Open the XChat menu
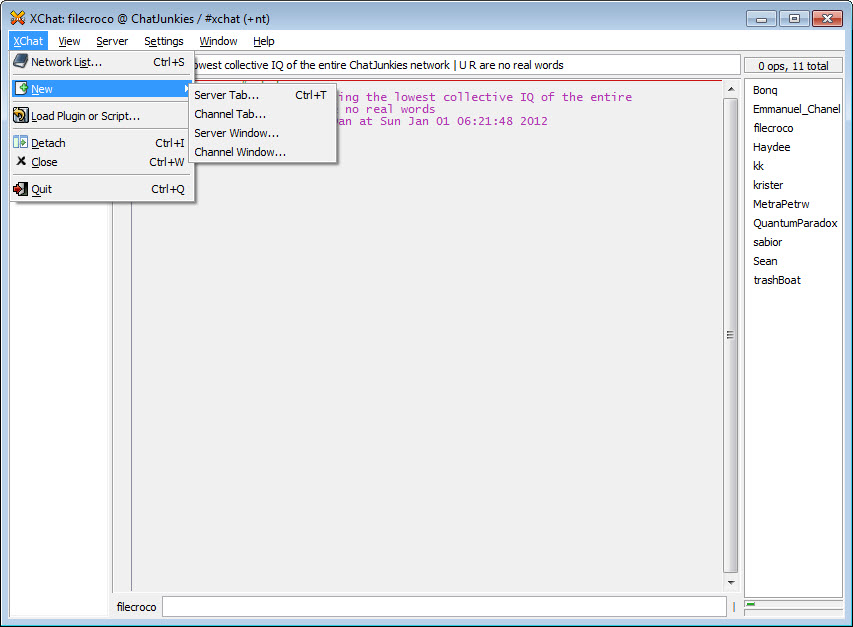Screen dimensions: 853x627 (x=28, y=41)
